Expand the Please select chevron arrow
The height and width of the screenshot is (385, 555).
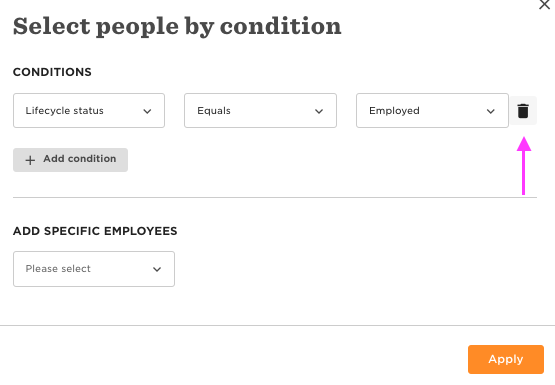point(157,269)
